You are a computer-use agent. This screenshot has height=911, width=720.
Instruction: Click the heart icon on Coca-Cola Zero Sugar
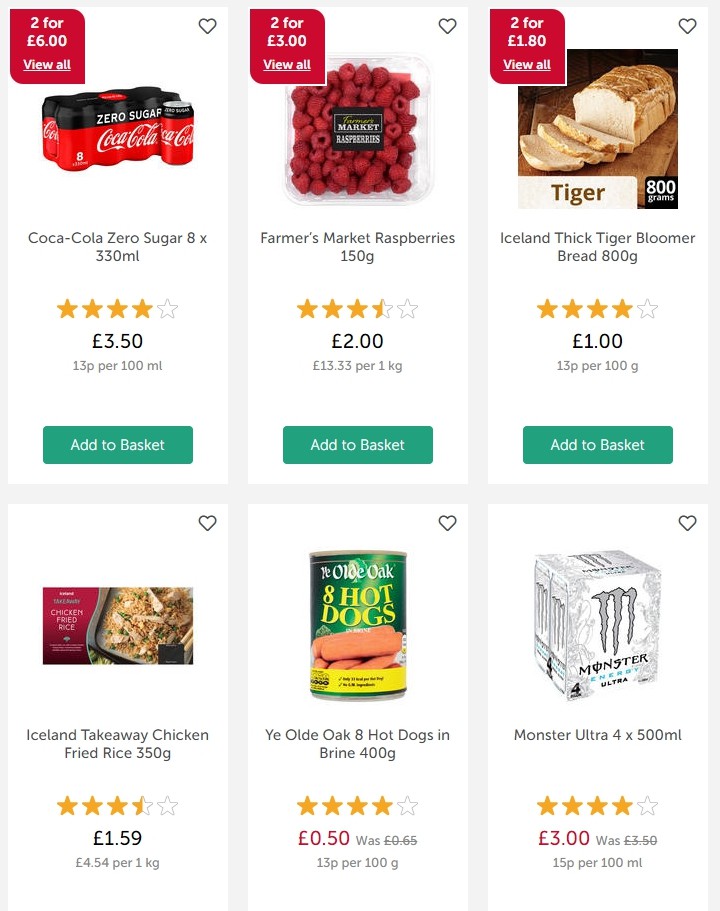click(207, 26)
